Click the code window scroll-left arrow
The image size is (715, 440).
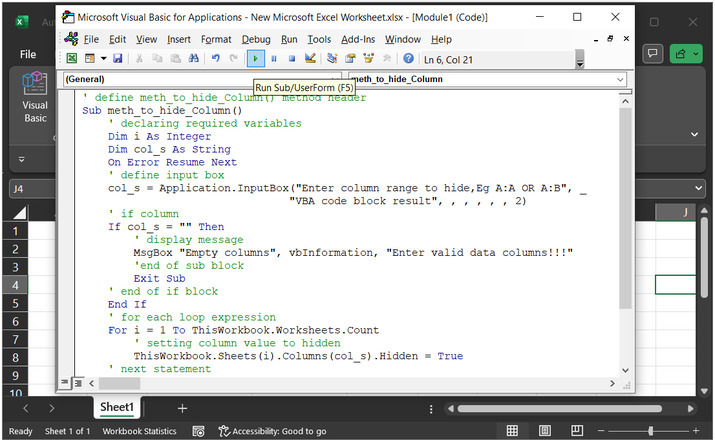[x=92, y=383]
